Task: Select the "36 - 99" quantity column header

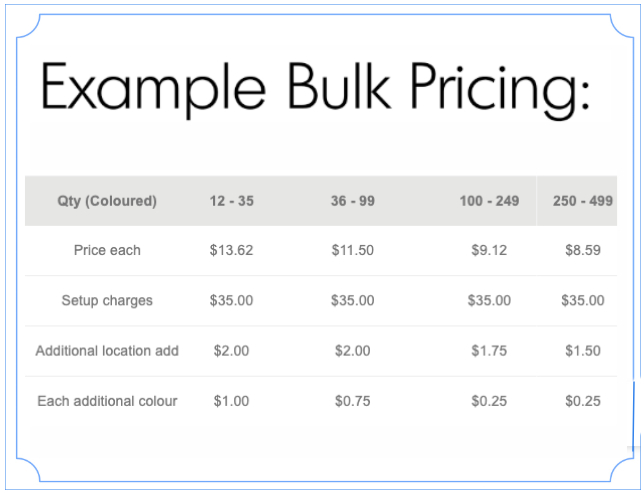Action: click(x=353, y=201)
